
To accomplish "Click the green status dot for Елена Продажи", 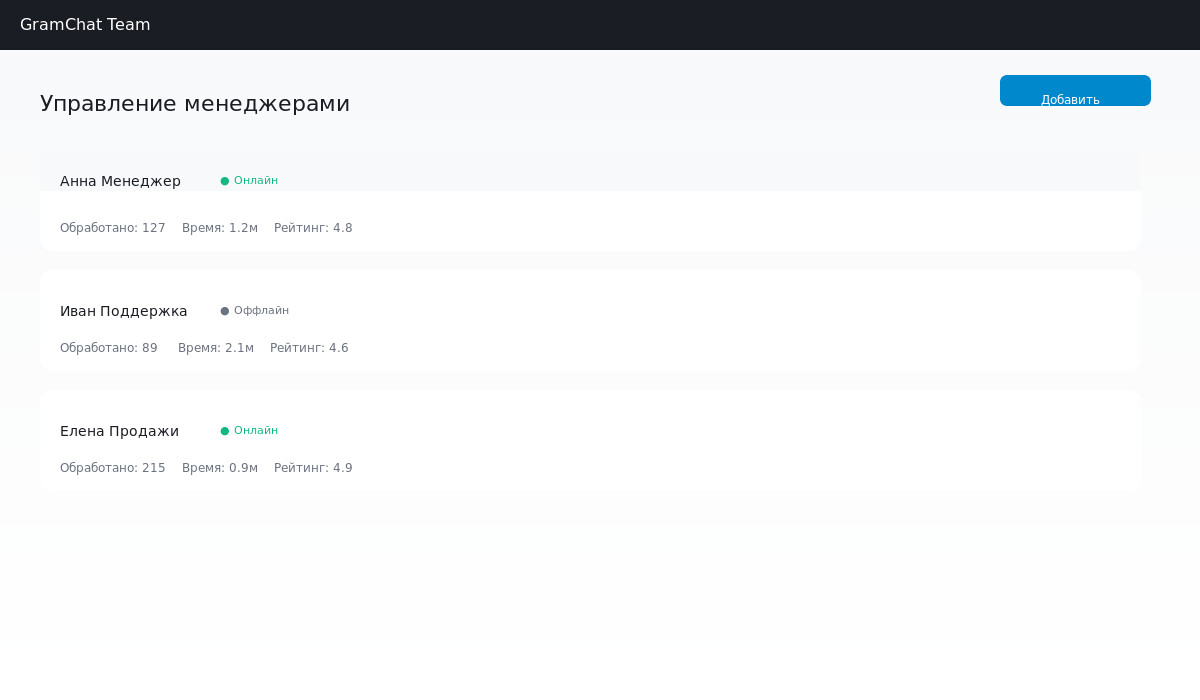I will click(225, 431).
